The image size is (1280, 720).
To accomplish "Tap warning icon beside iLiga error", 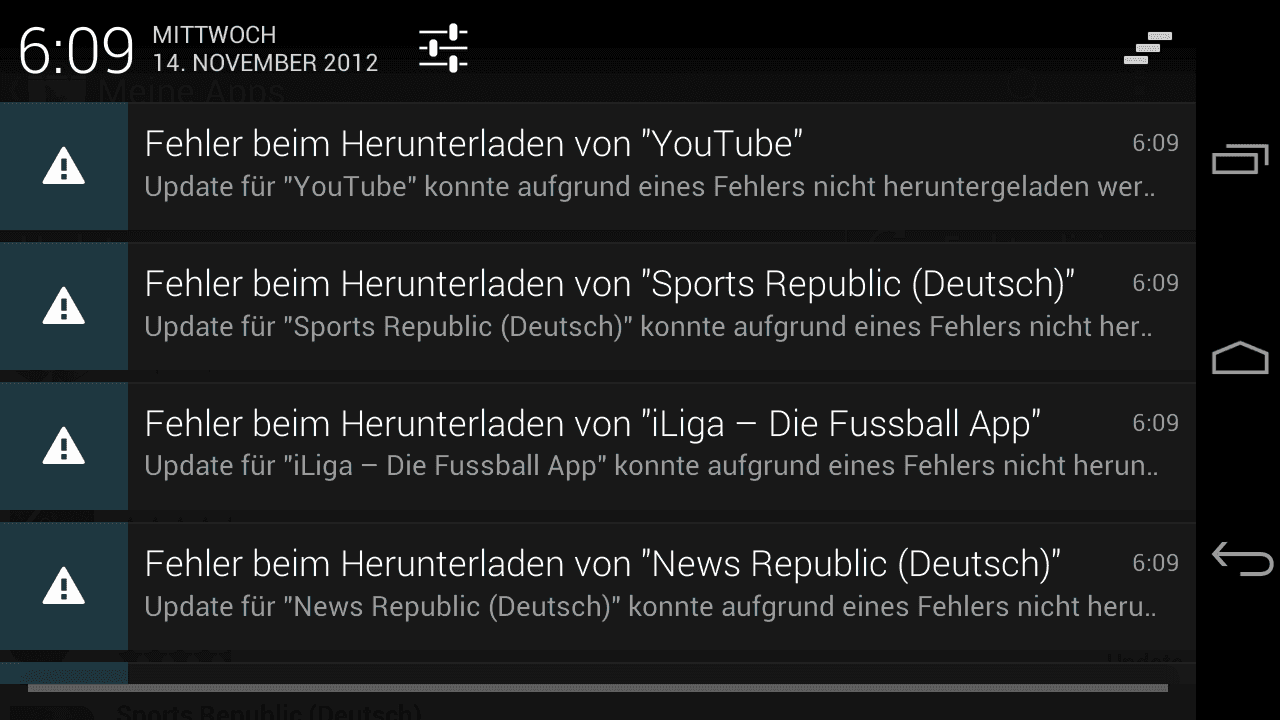I will tap(63, 446).
